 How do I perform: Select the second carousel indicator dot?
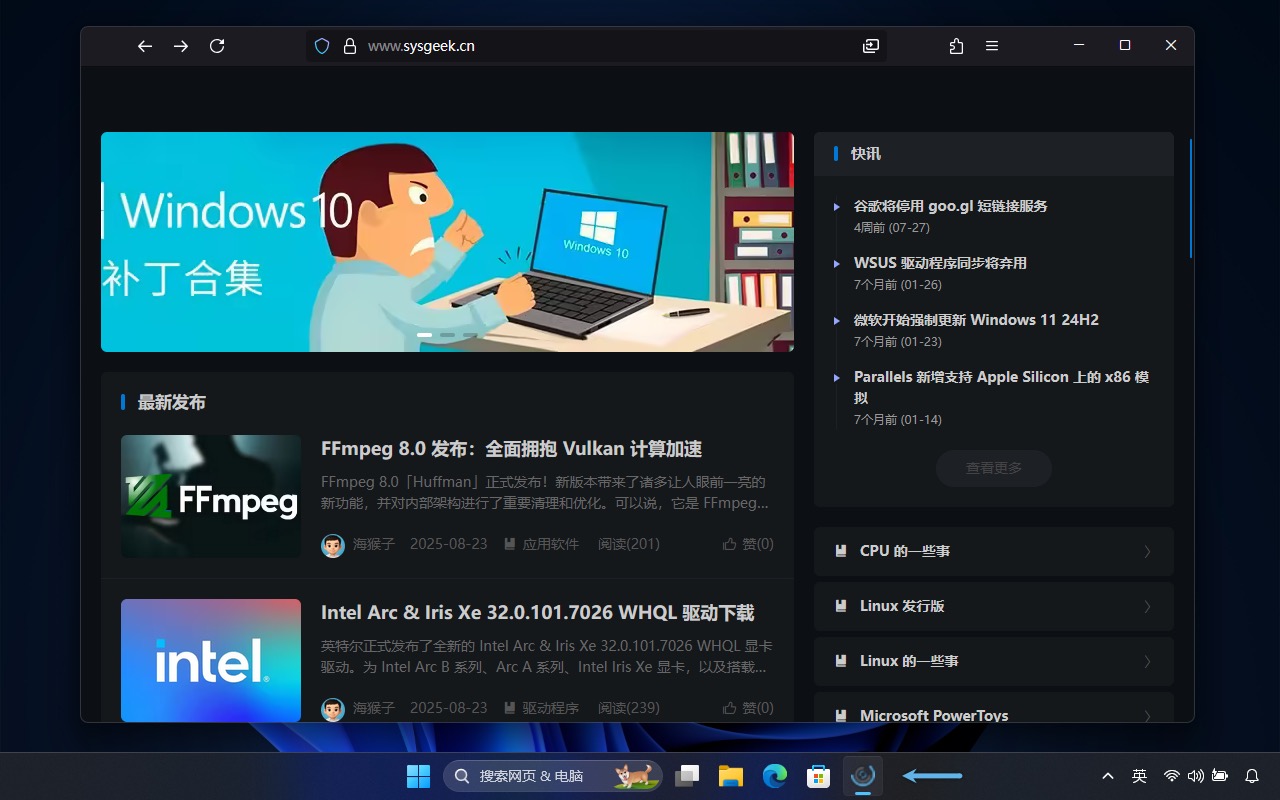(x=447, y=335)
